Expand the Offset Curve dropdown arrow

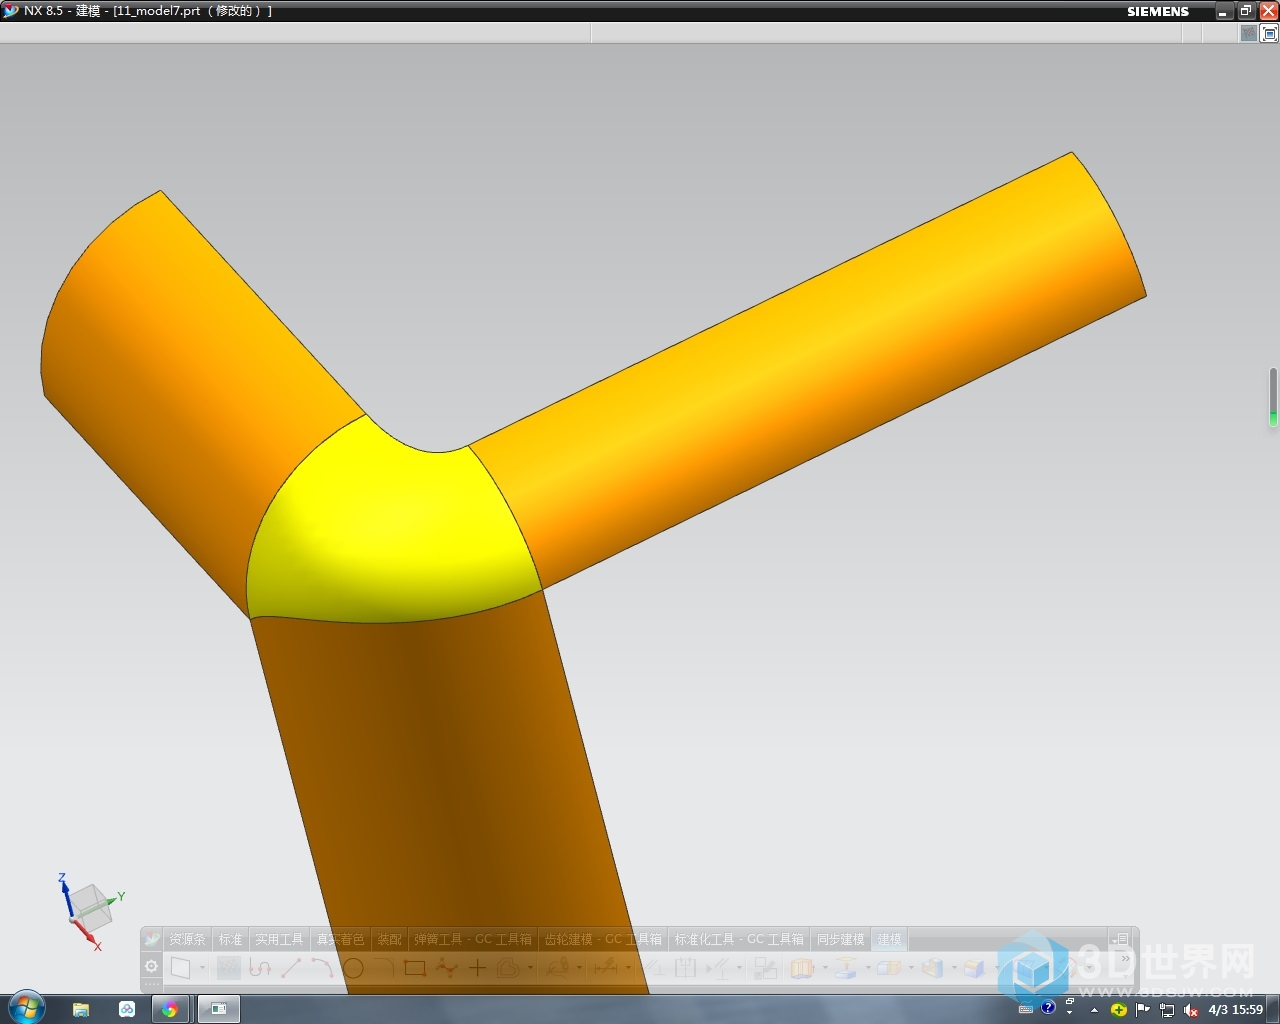coord(530,968)
